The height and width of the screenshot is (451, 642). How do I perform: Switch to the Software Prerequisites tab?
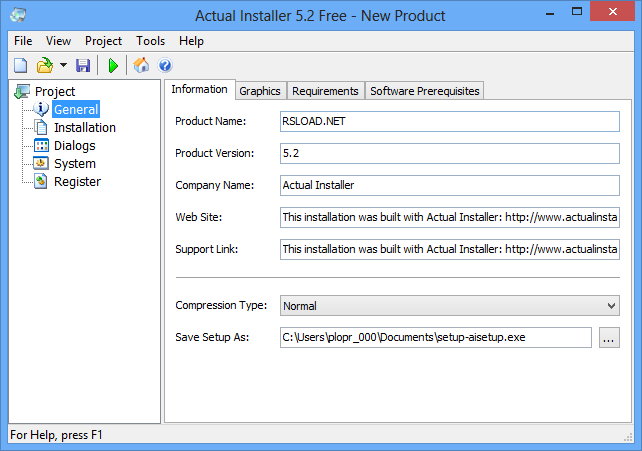click(425, 91)
